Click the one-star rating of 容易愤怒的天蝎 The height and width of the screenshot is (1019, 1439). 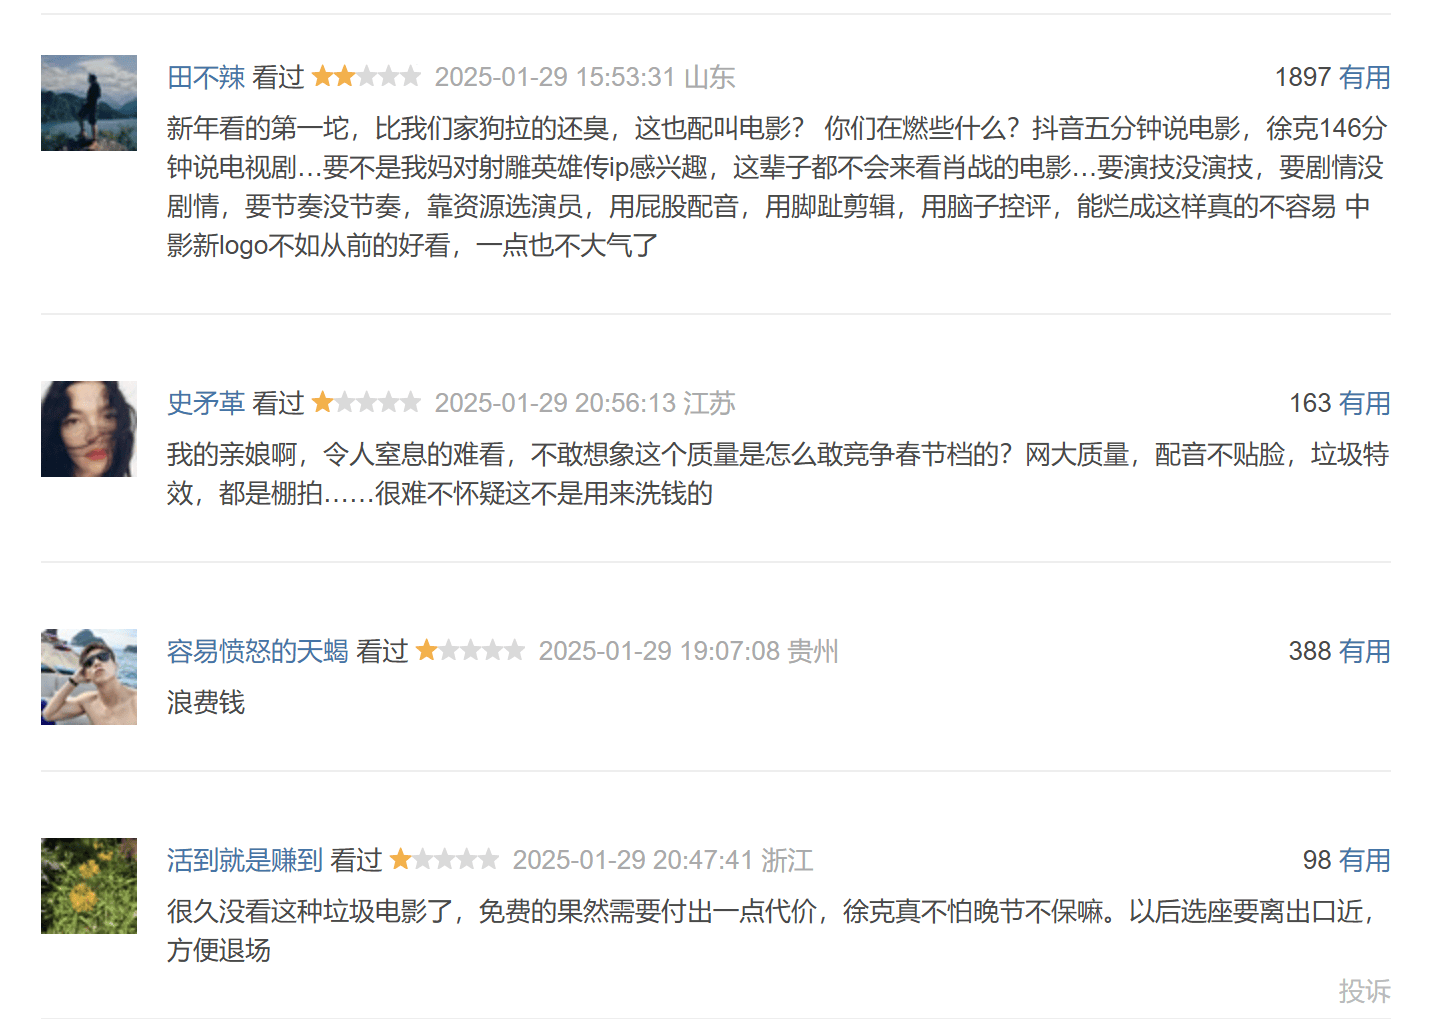point(471,650)
